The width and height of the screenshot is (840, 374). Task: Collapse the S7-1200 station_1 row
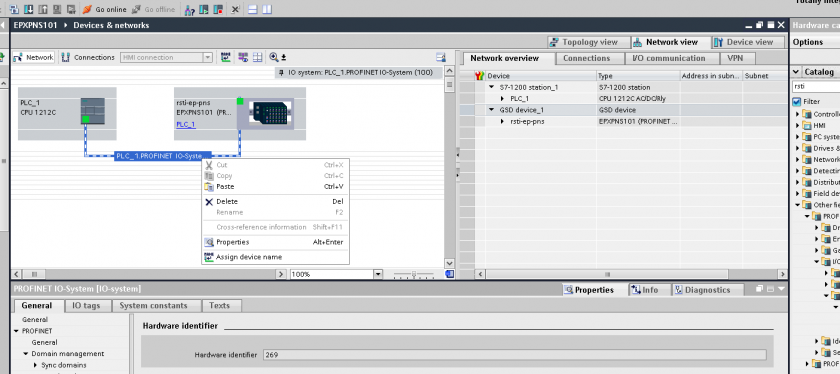(492, 87)
